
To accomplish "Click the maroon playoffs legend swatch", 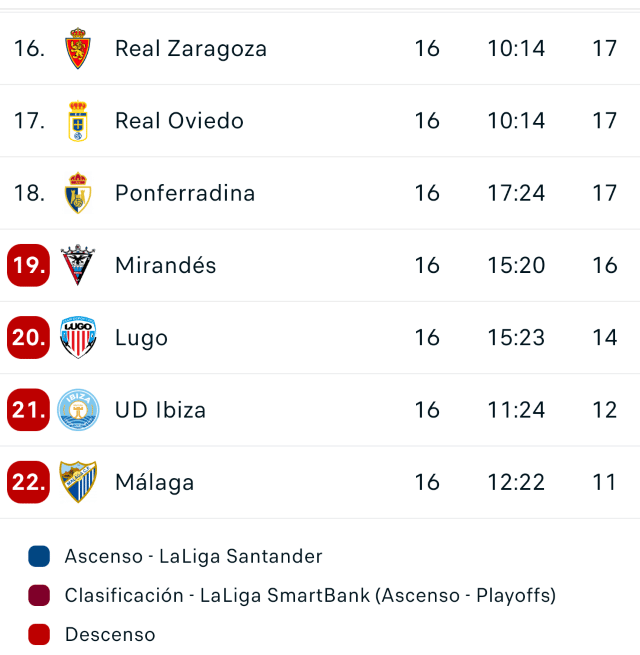I will click(39, 595).
